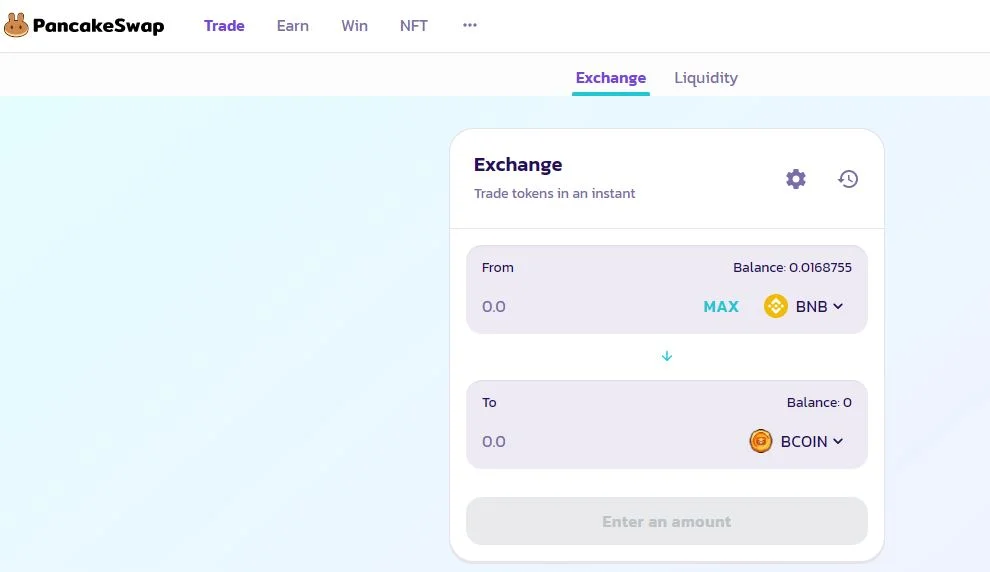The height and width of the screenshot is (572, 990).
Task: Click the BCOIN token coin icon
Action: (761, 441)
